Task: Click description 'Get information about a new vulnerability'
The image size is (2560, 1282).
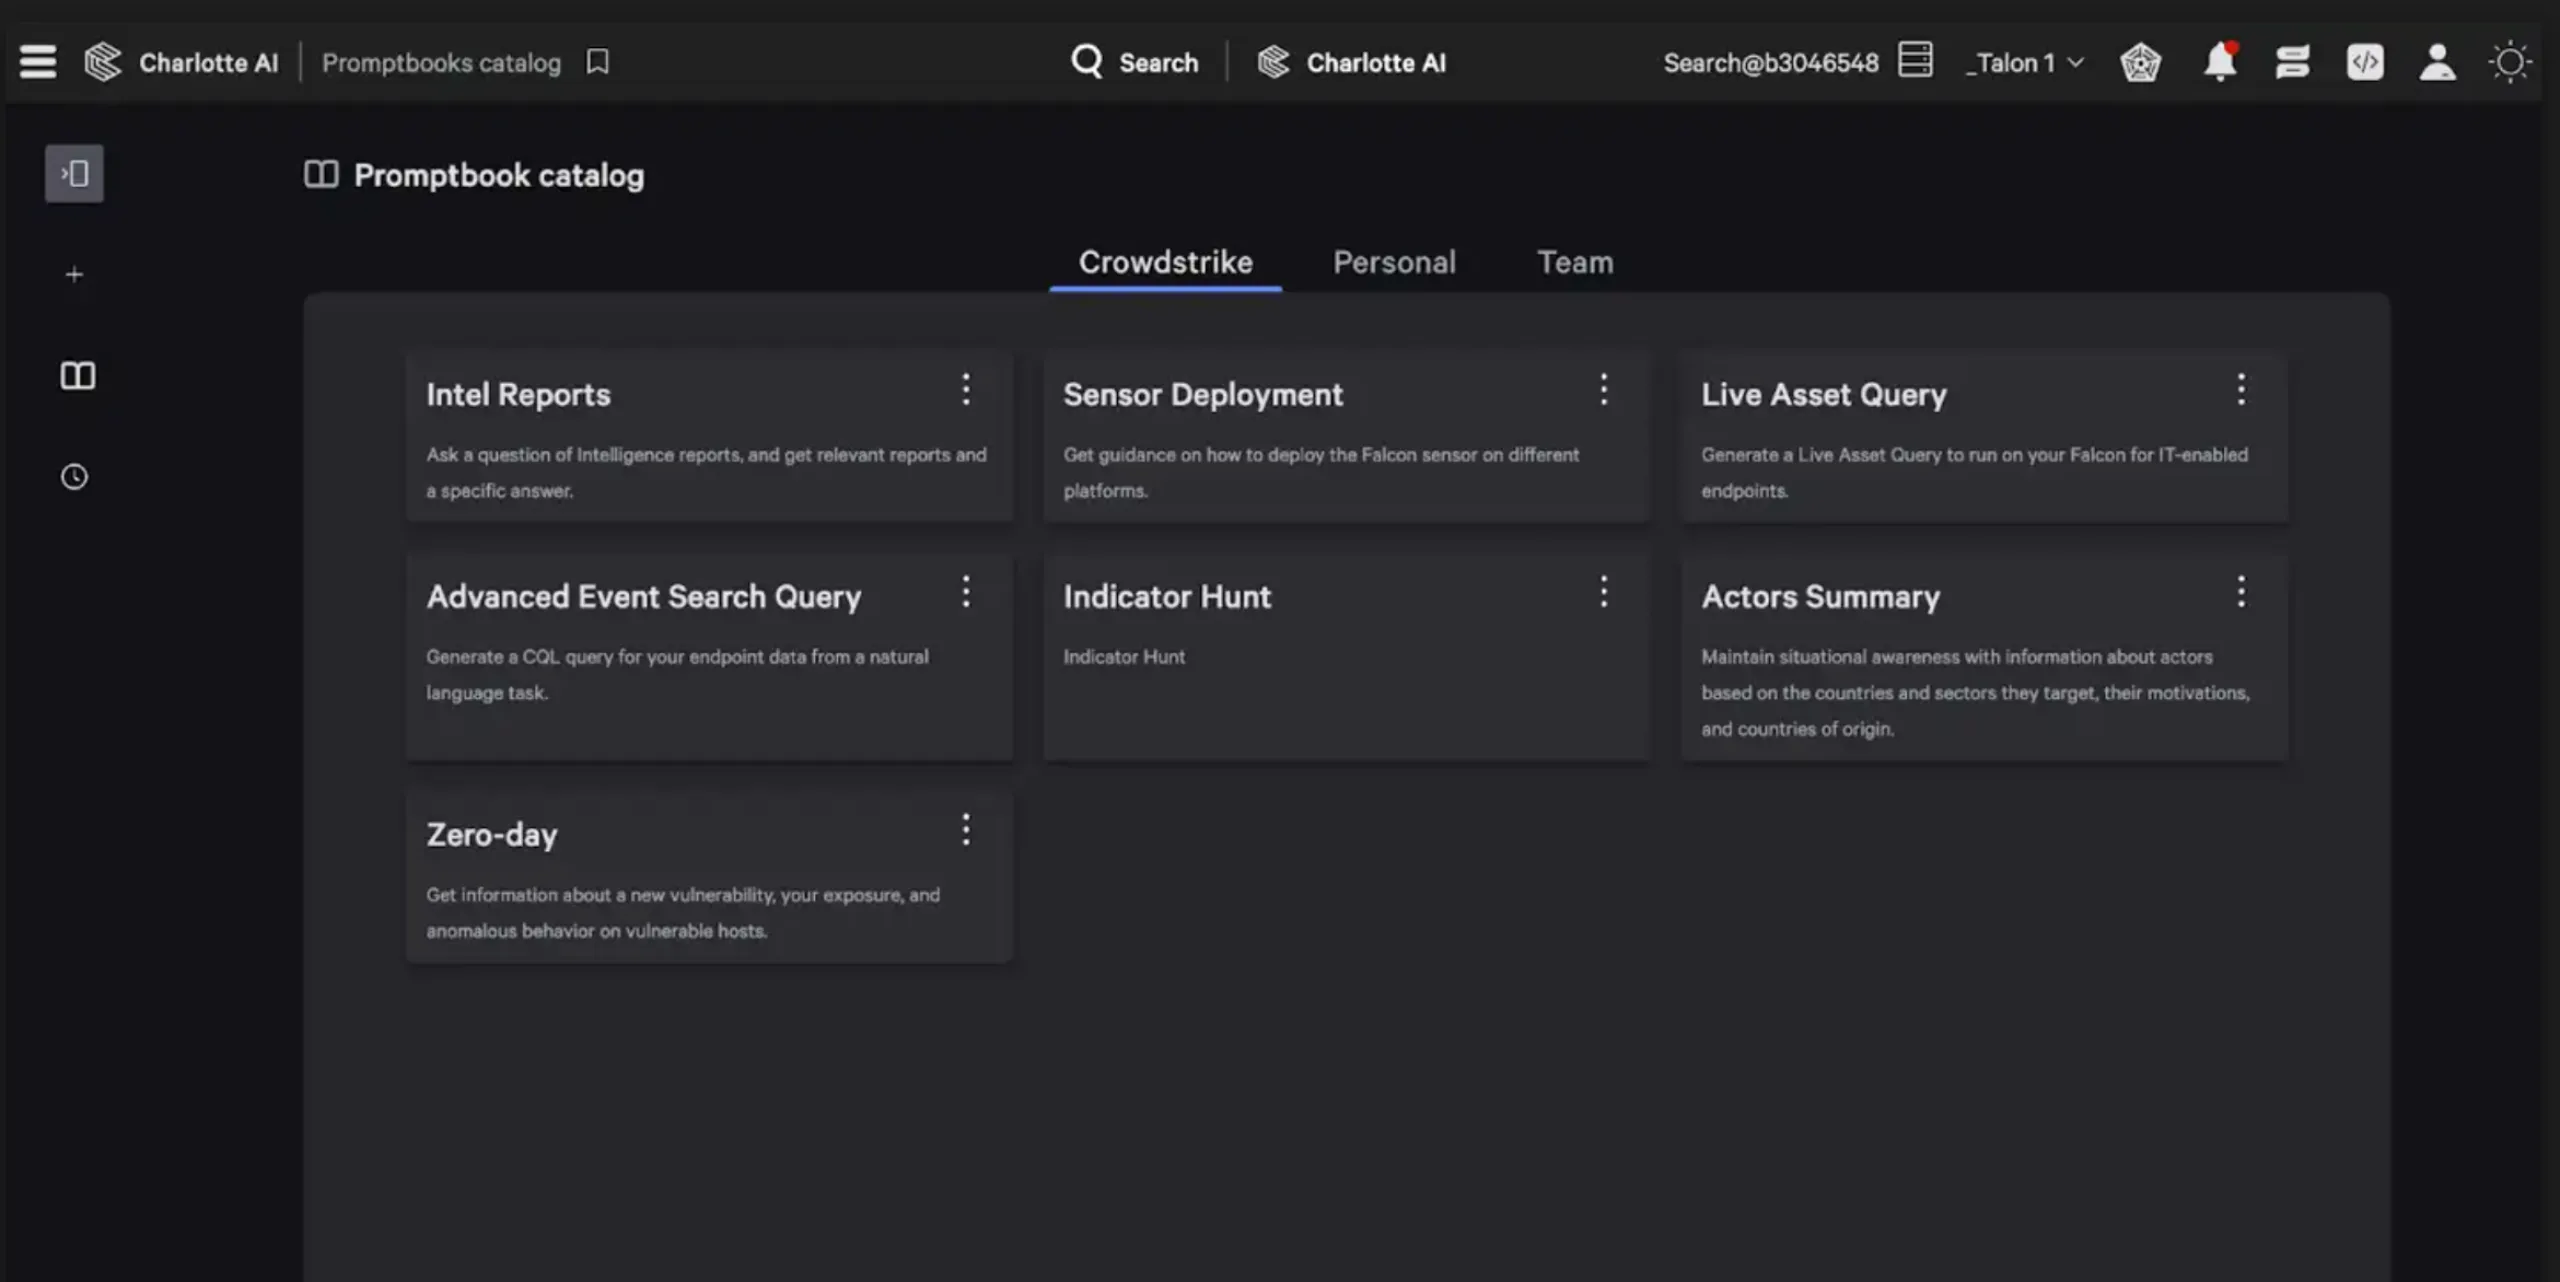Action: click(x=683, y=912)
